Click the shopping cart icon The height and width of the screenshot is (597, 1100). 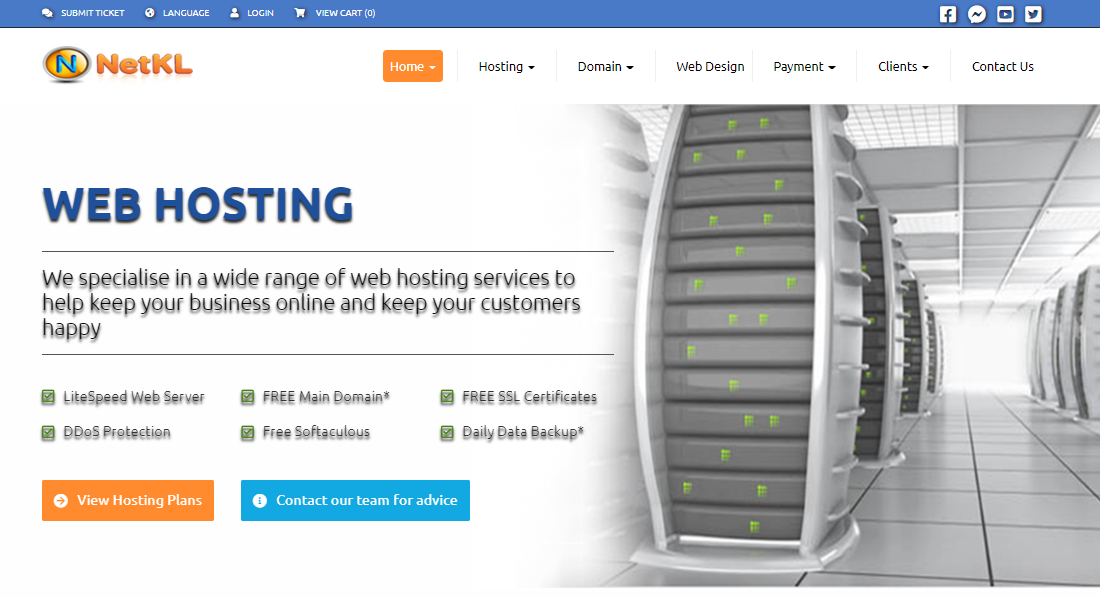coord(300,13)
